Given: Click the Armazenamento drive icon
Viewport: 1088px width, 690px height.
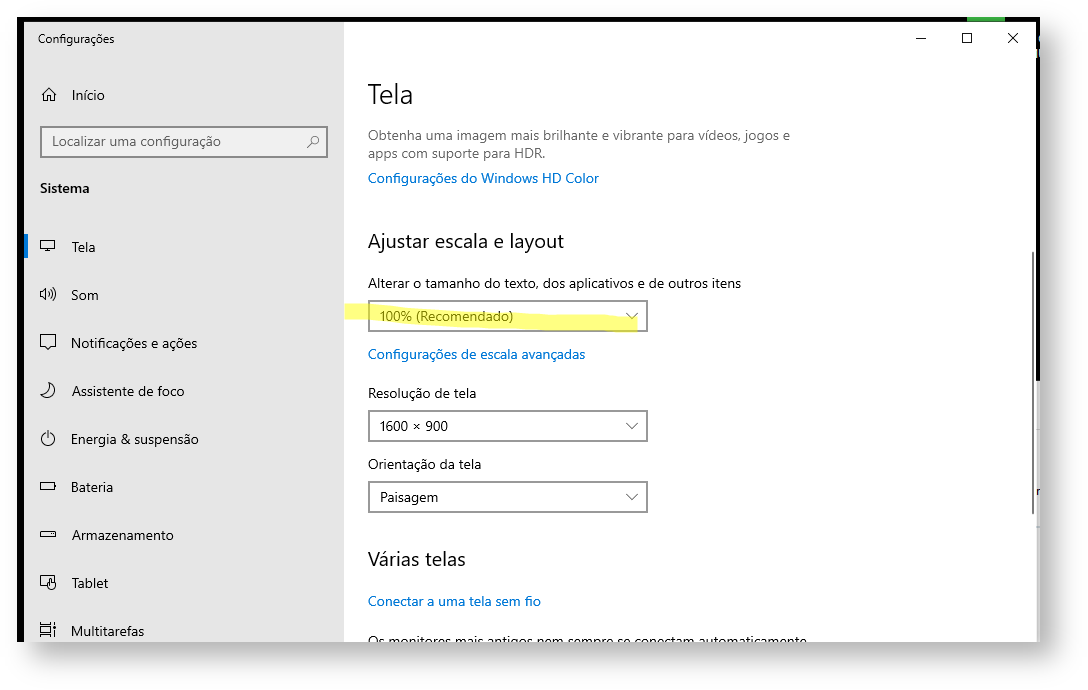Looking at the screenshot, I should 48,535.
